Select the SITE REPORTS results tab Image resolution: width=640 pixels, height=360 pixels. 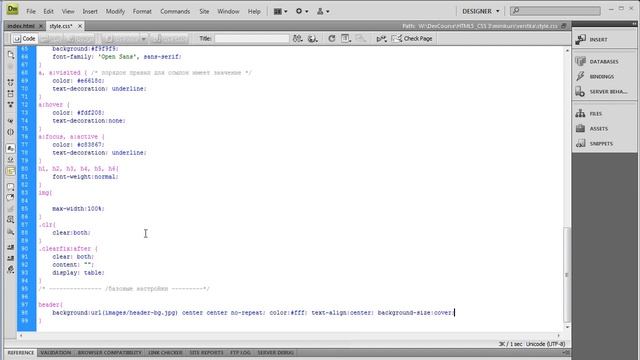[x=206, y=353]
